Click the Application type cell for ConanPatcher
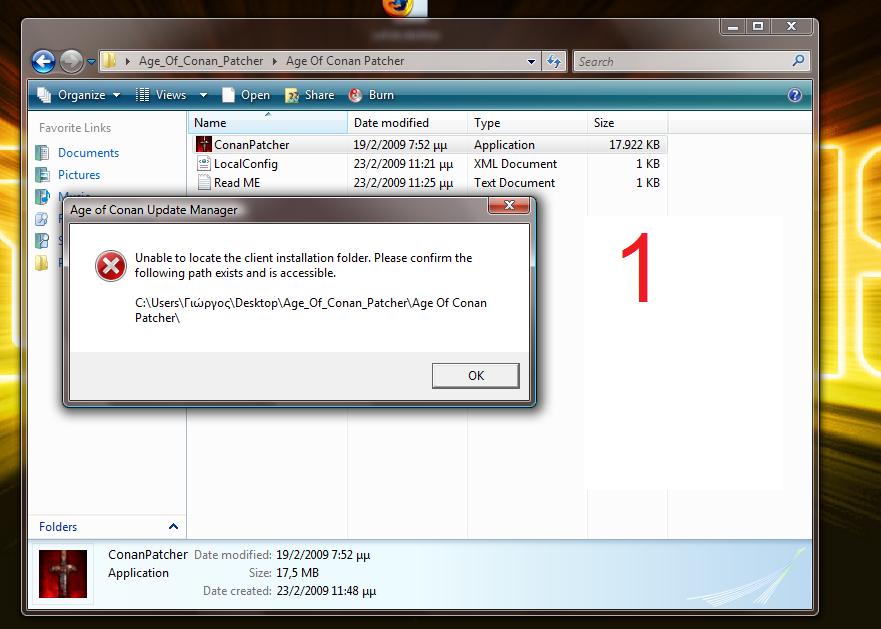The height and width of the screenshot is (629, 881). click(x=504, y=144)
